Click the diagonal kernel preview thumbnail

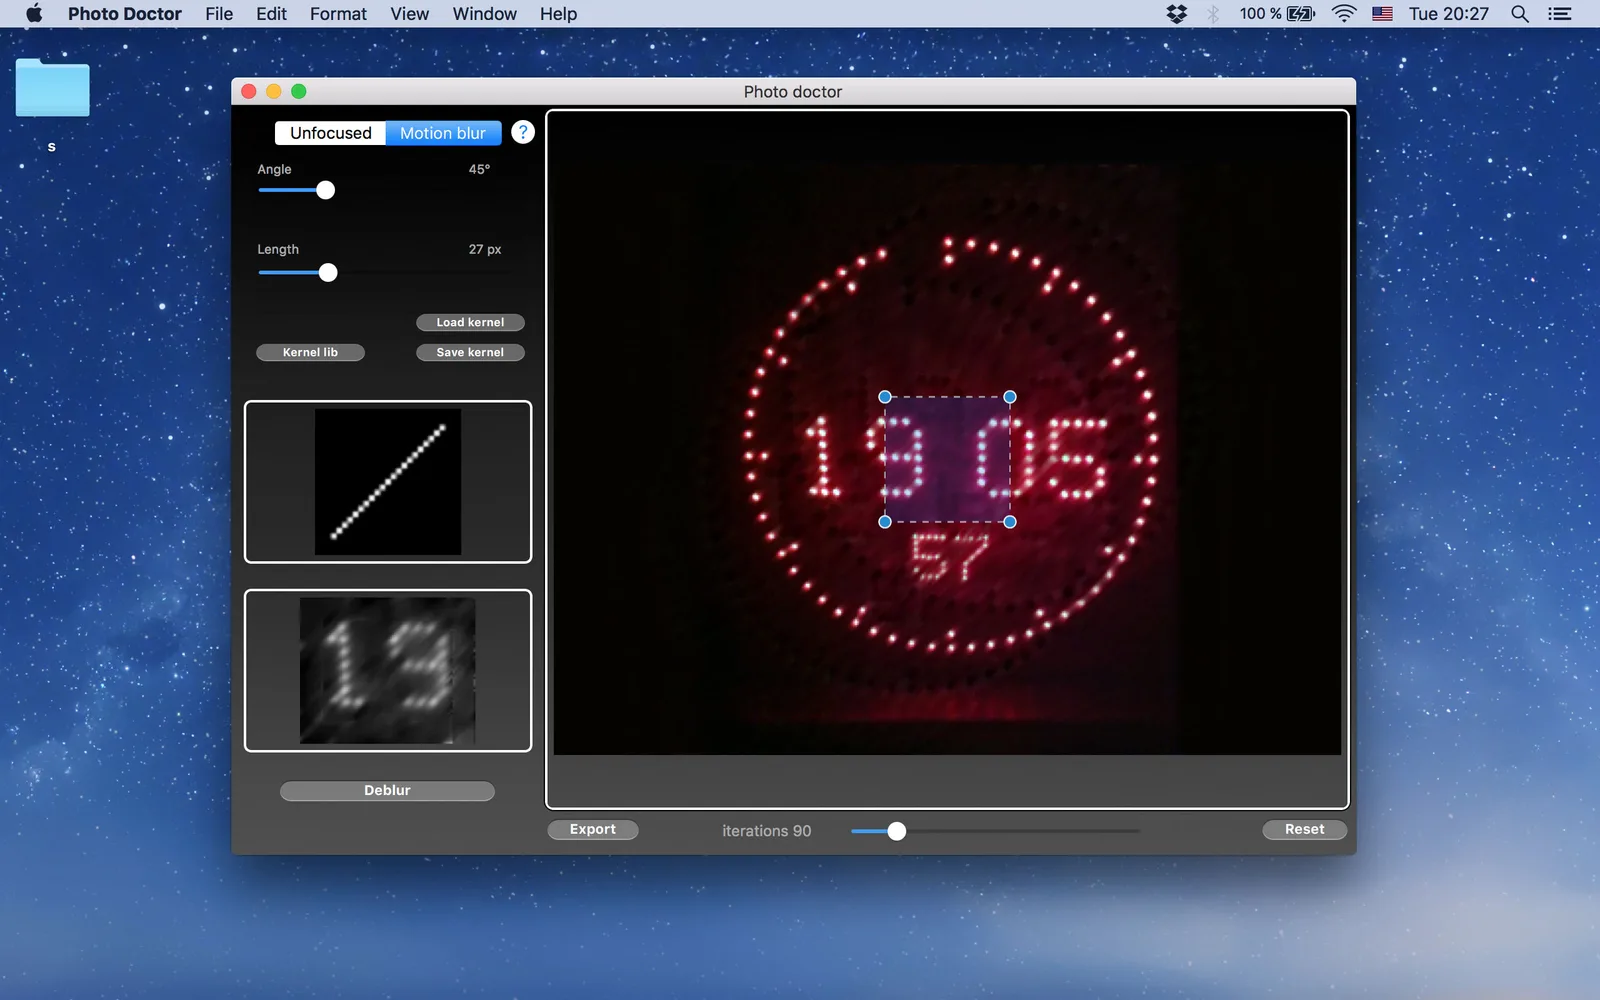pos(388,482)
